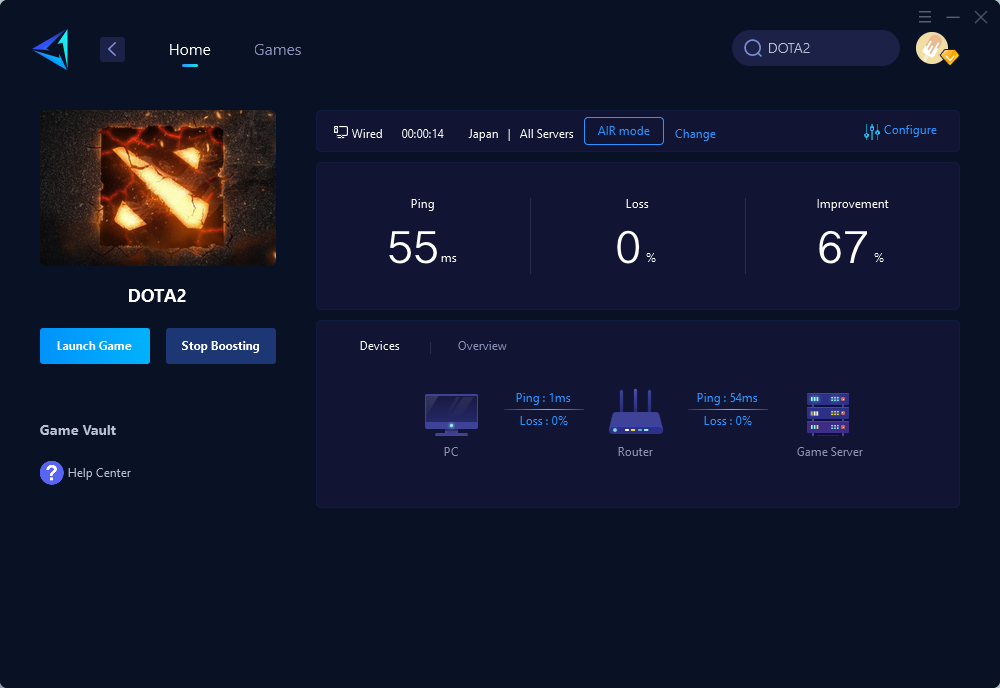Click the search magnifier icon
Screen dimensions: 1000x688
pyautogui.click(x=753, y=48)
